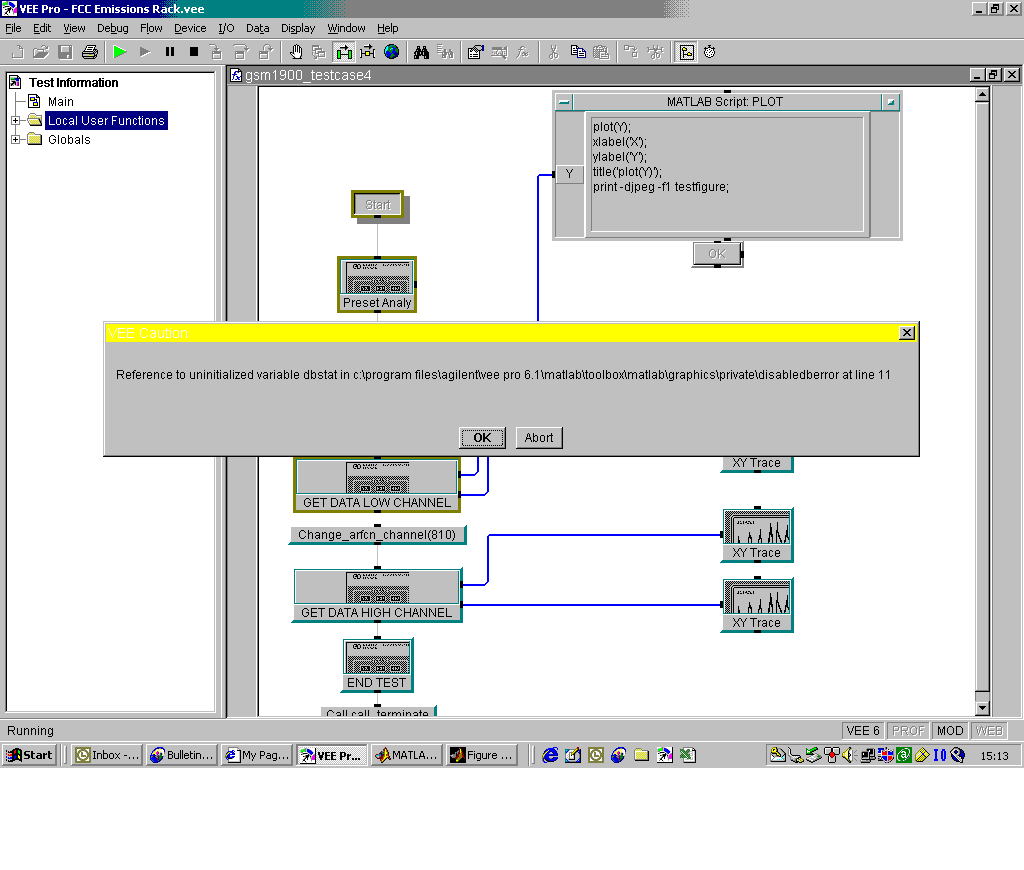Image resolution: width=1024 pixels, height=870 pixels.
Task: Open the Device menu
Action: coord(190,28)
